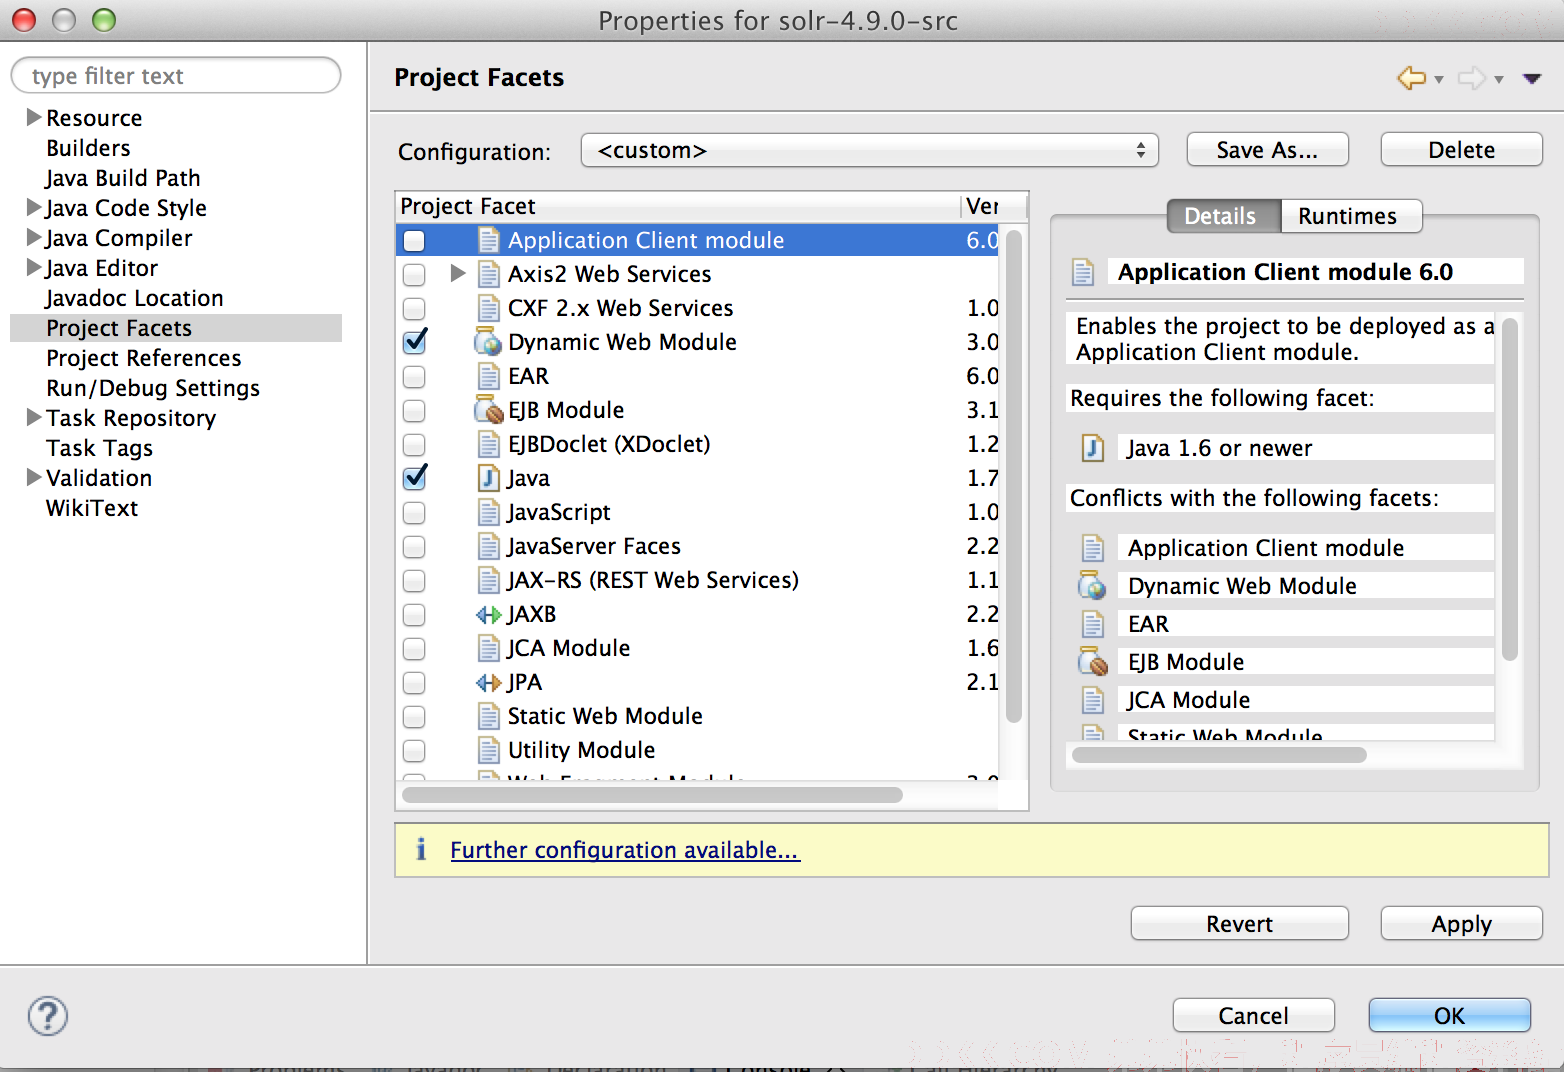The height and width of the screenshot is (1072, 1564).
Task: Click the type filter text field
Action: coord(176,76)
